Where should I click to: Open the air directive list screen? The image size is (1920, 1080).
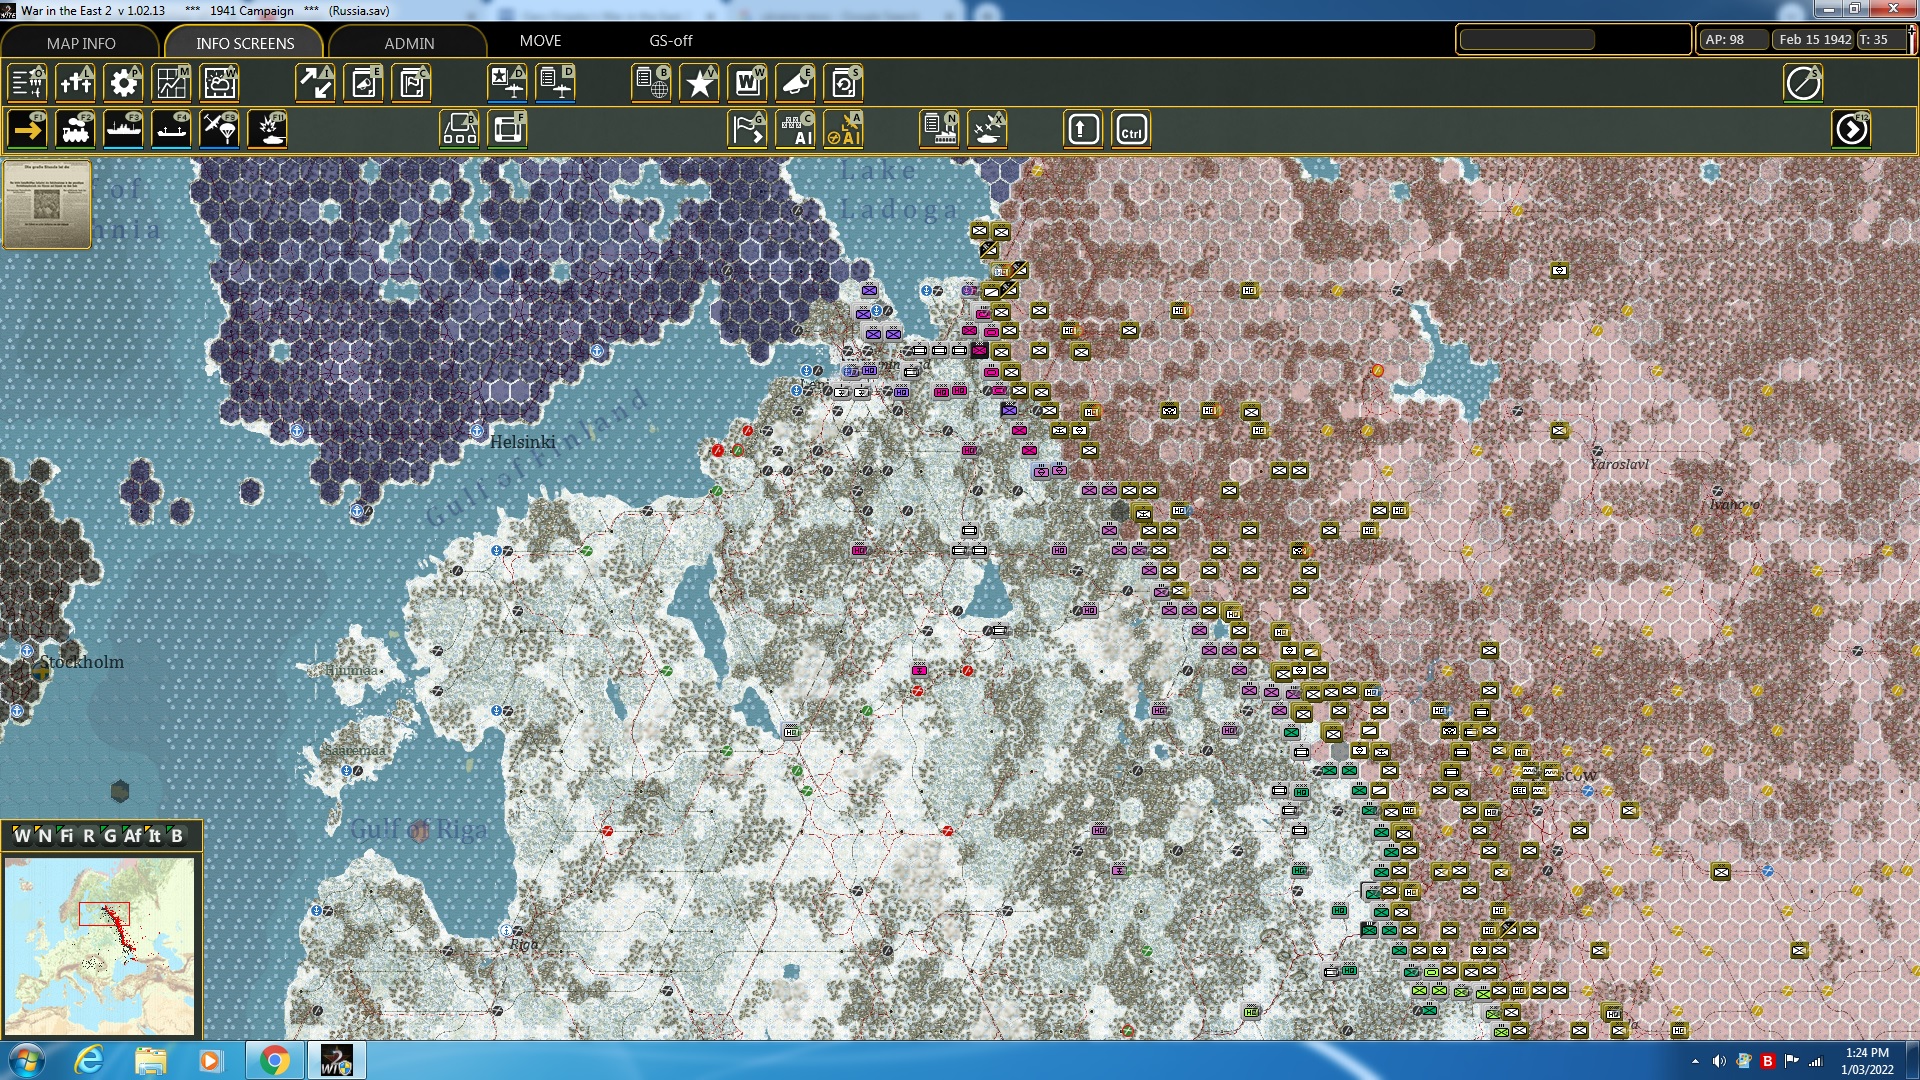555,83
